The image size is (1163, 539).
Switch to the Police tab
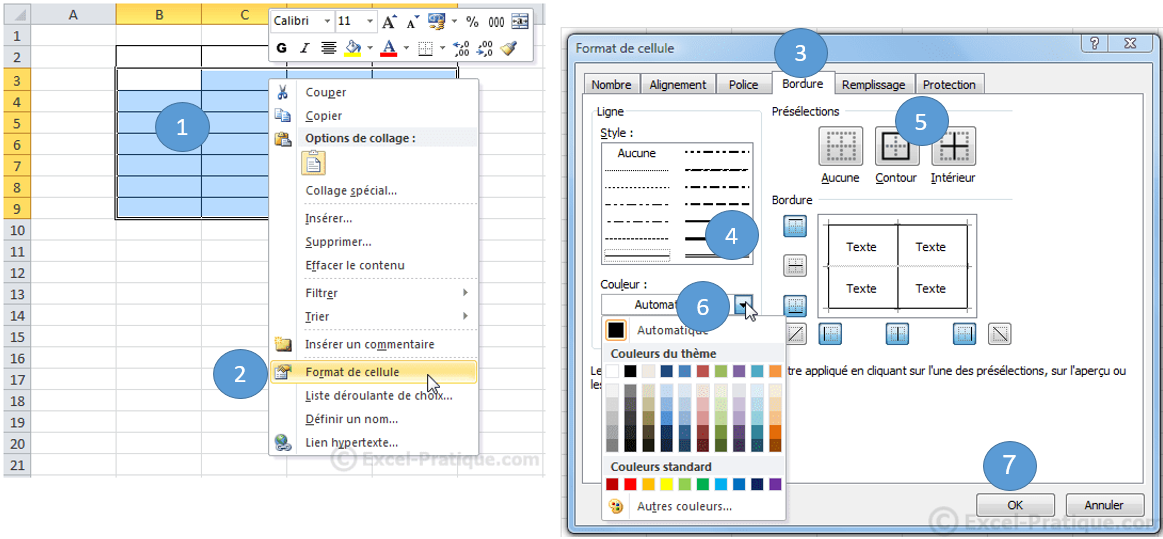click(743, 85)
